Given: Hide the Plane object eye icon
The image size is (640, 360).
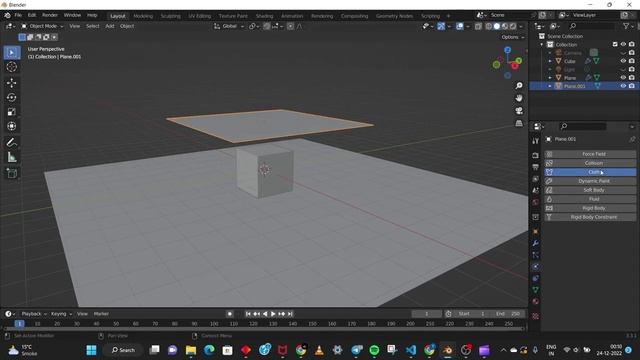Looking at the screenshot, I should pos(623,78).
